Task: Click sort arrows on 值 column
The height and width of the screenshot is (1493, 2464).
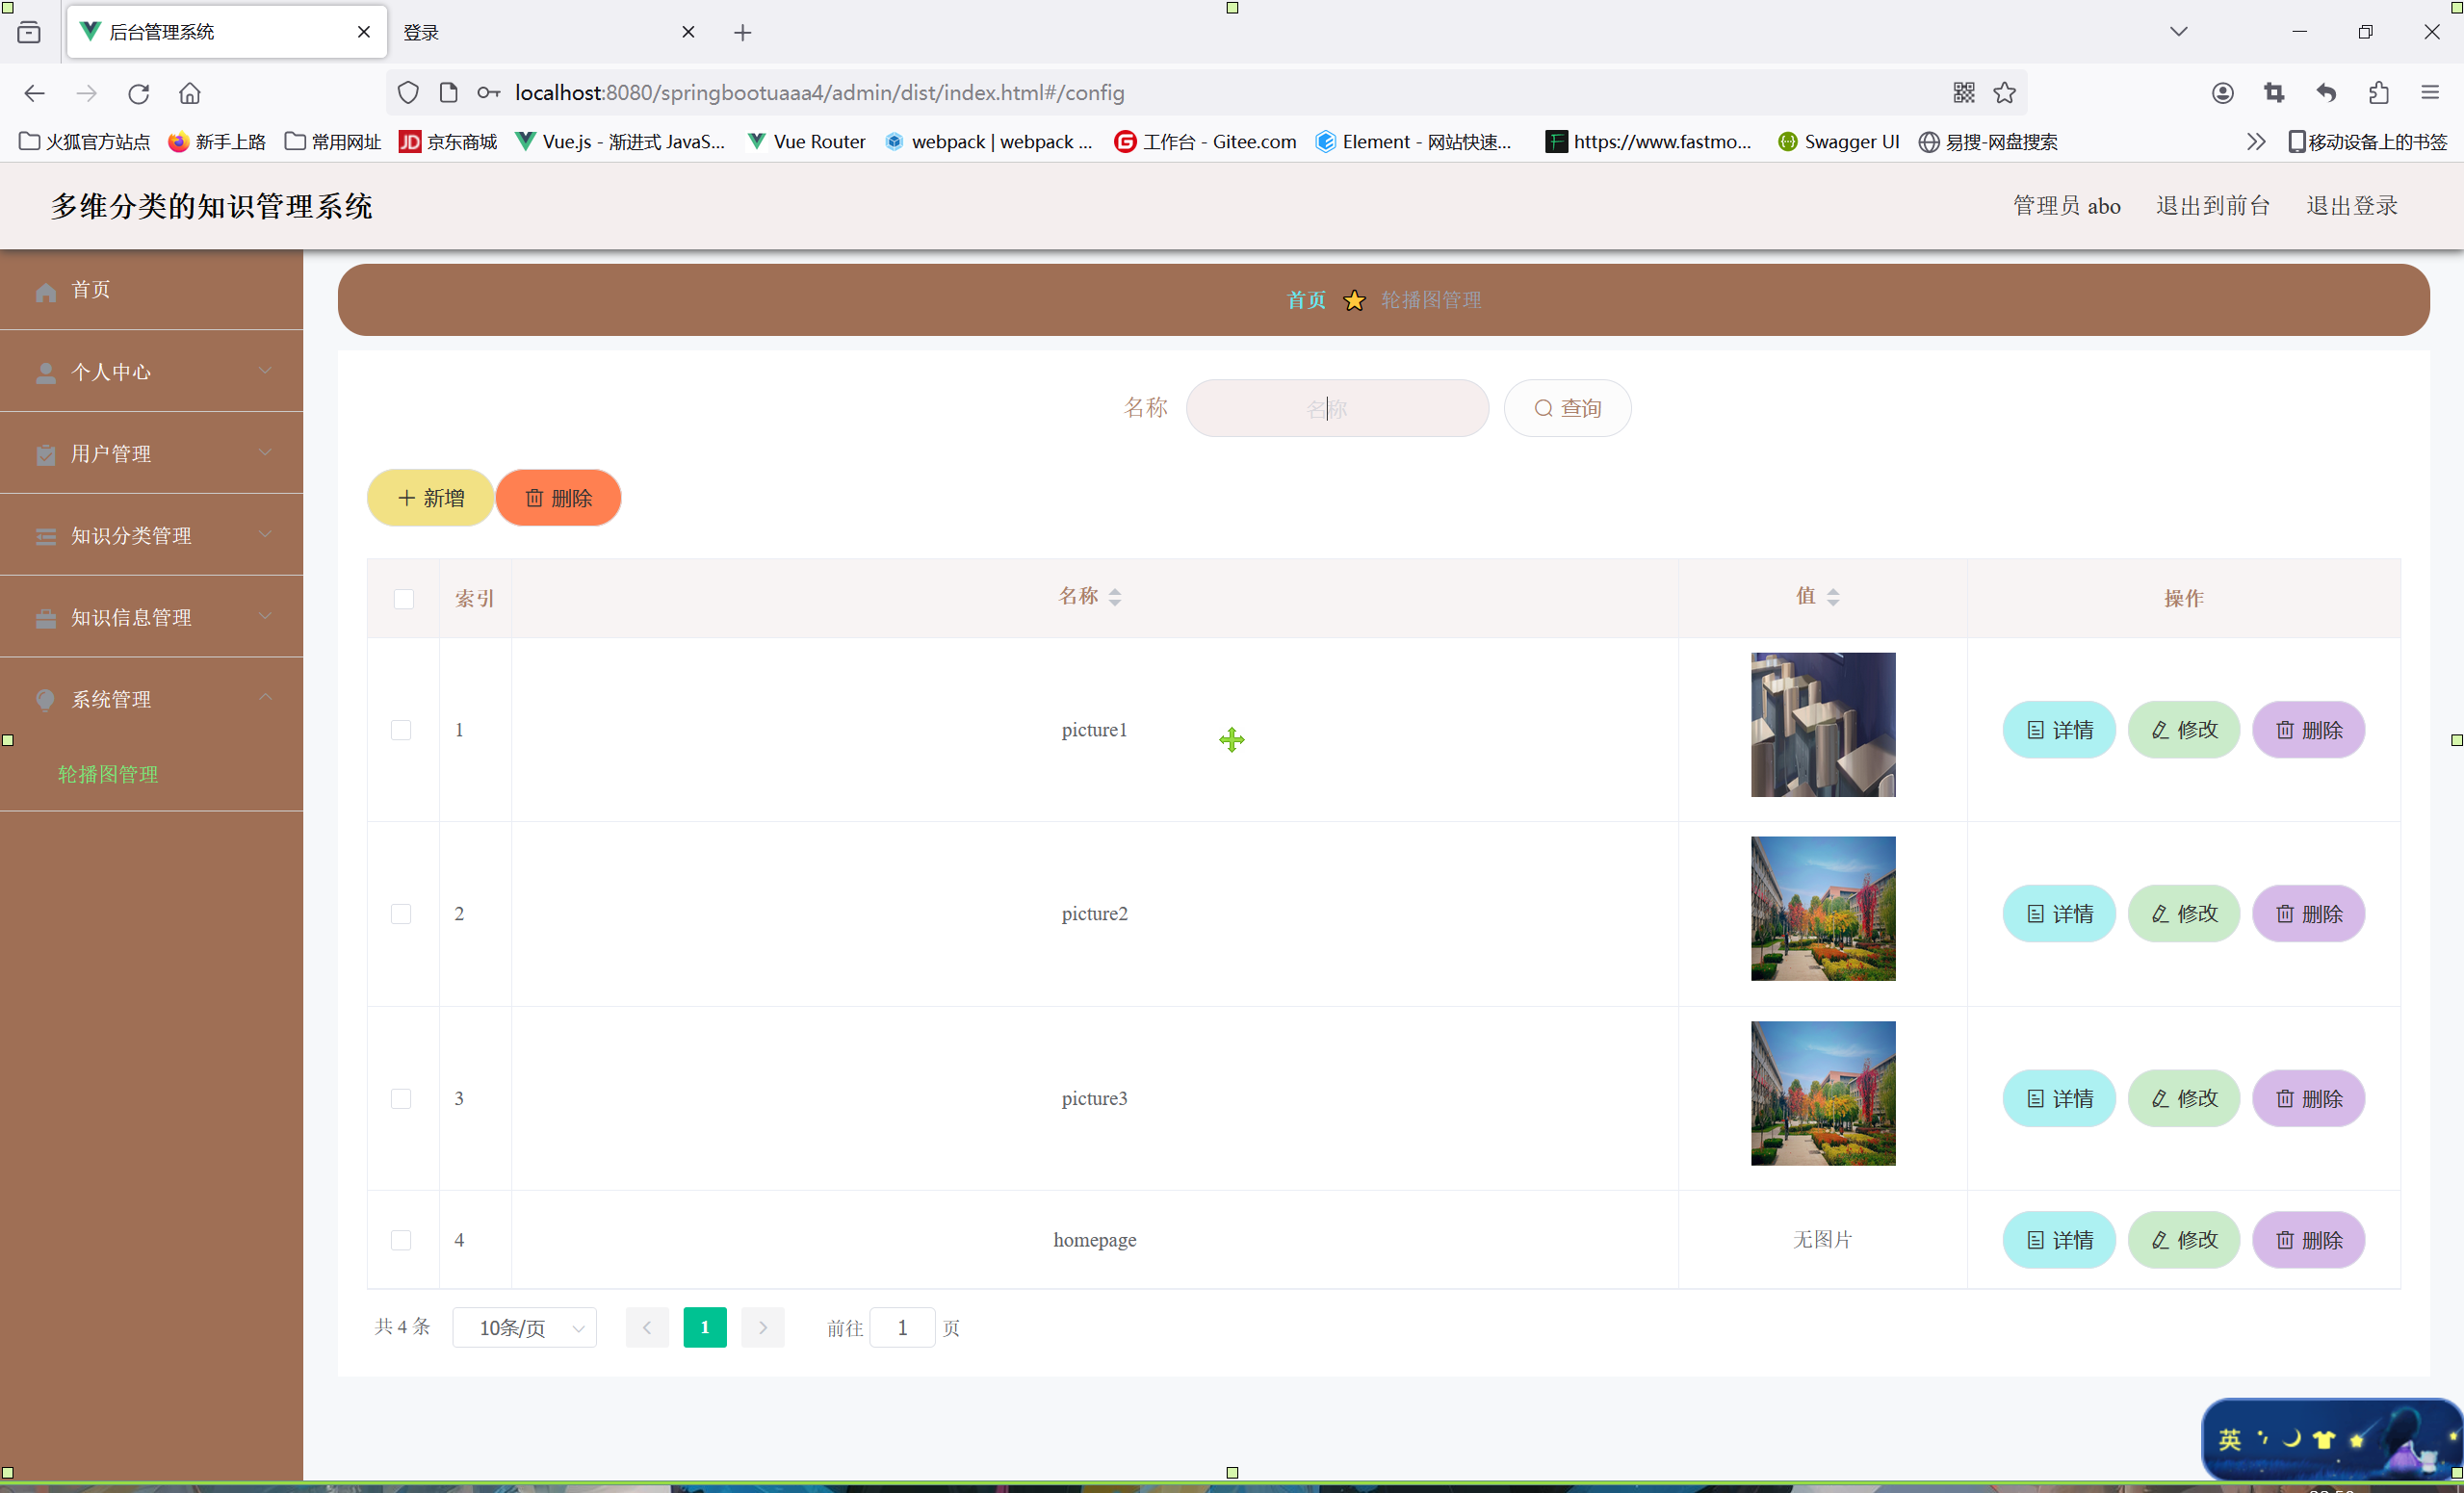Action: coord(1832,597)
